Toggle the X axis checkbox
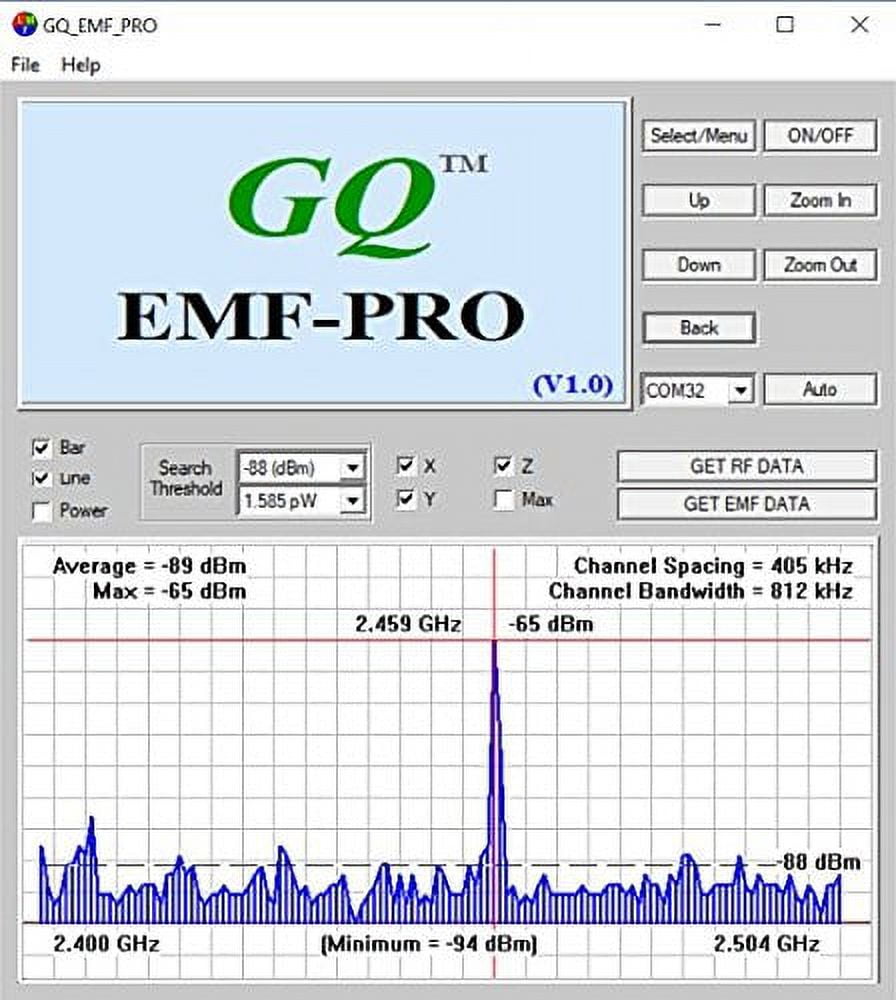The image size is (896, 1000). 406,466
